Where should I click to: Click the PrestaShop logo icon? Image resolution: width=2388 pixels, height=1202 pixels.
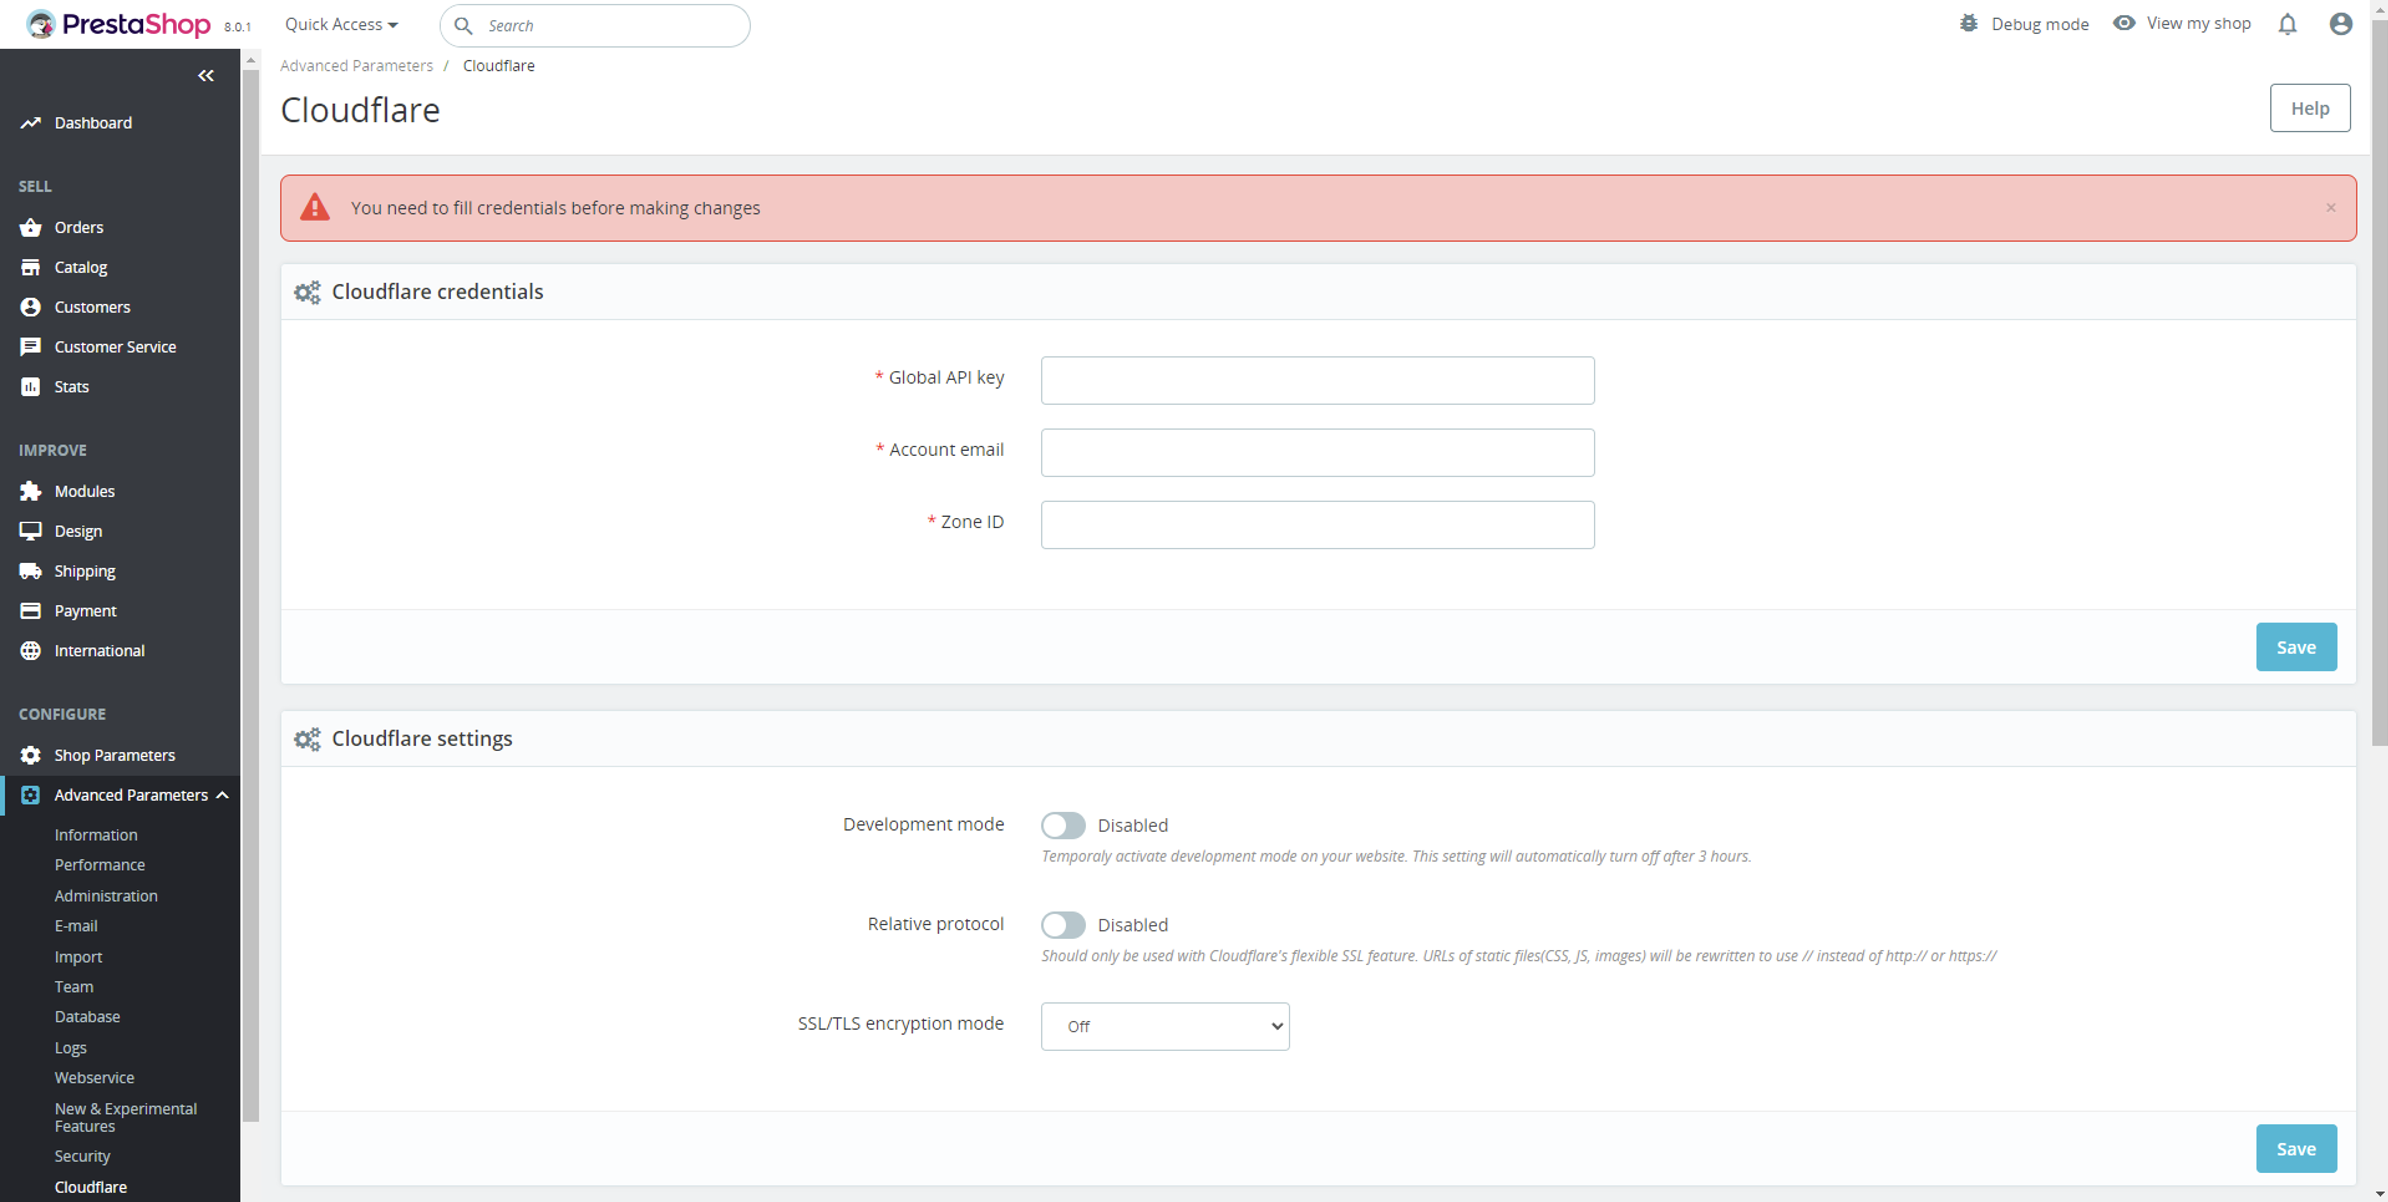point(40,23)
